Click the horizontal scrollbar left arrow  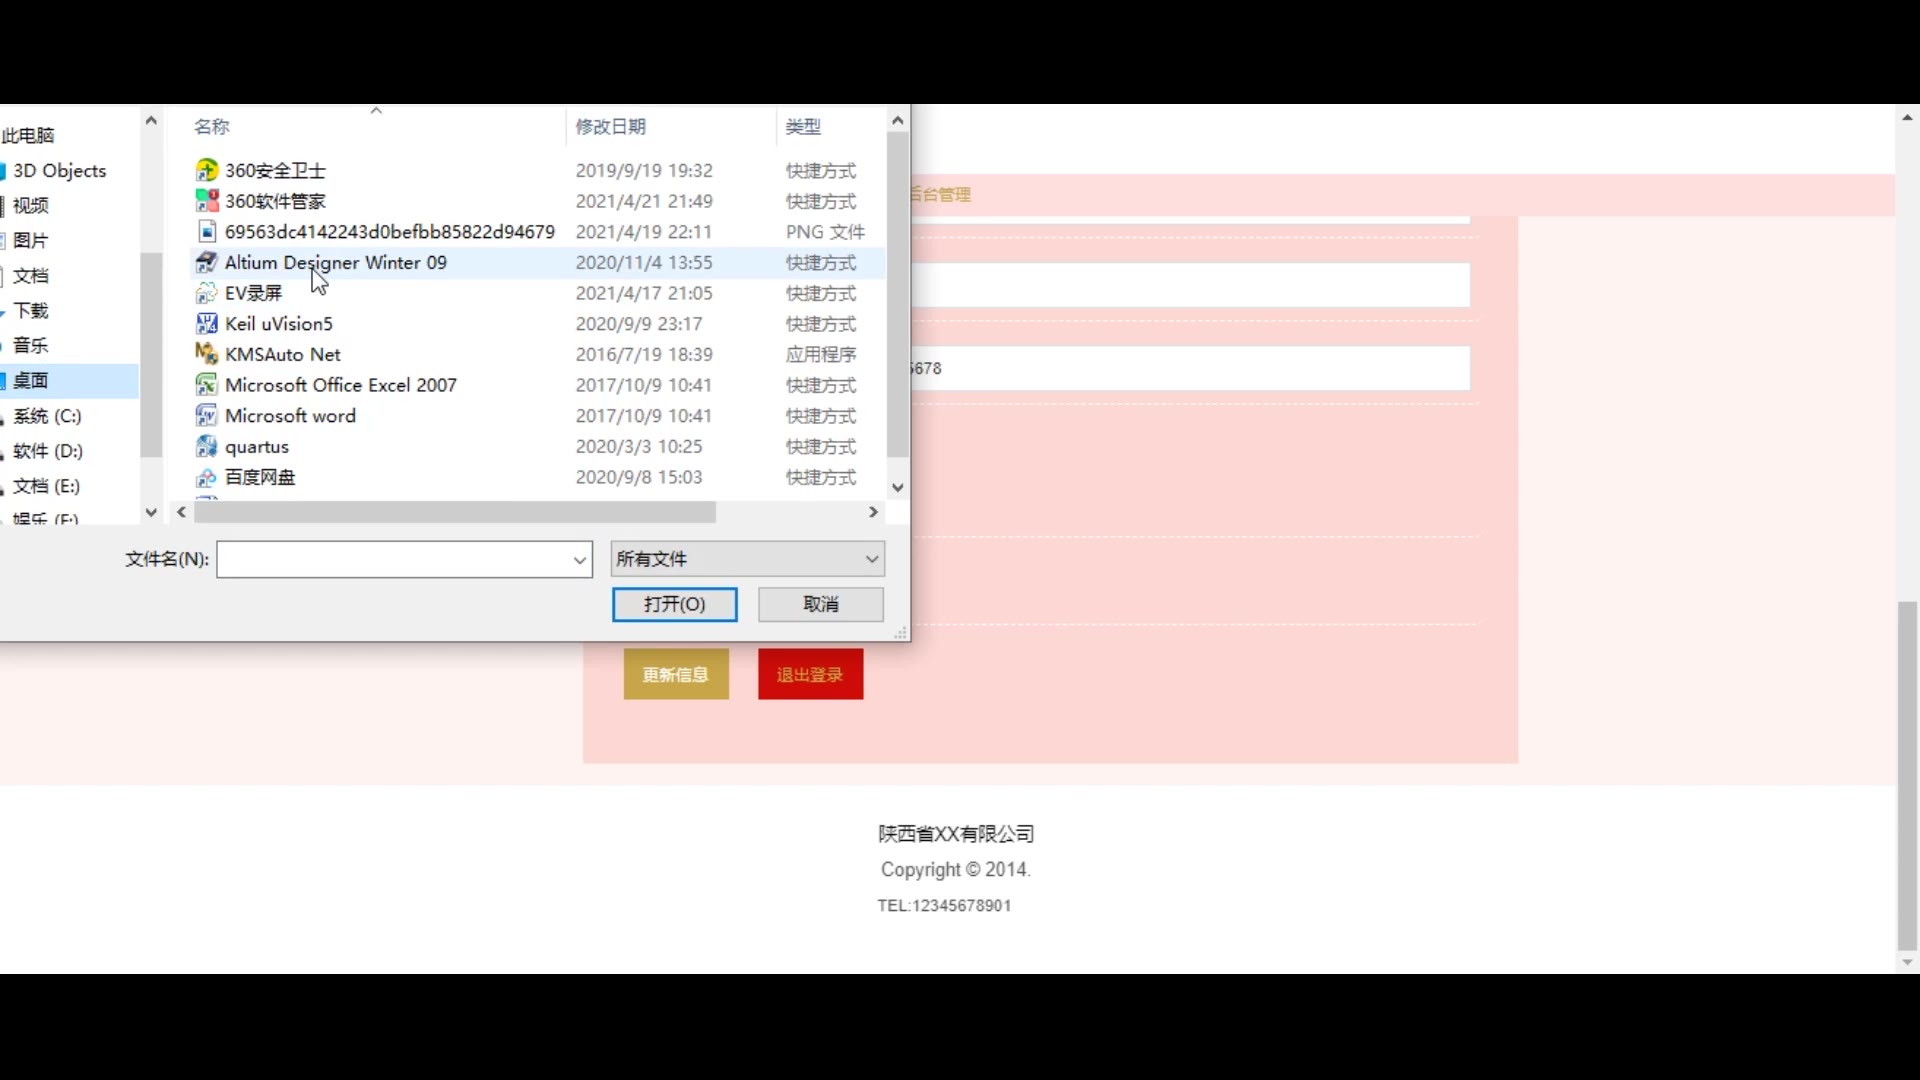[181, 512]
